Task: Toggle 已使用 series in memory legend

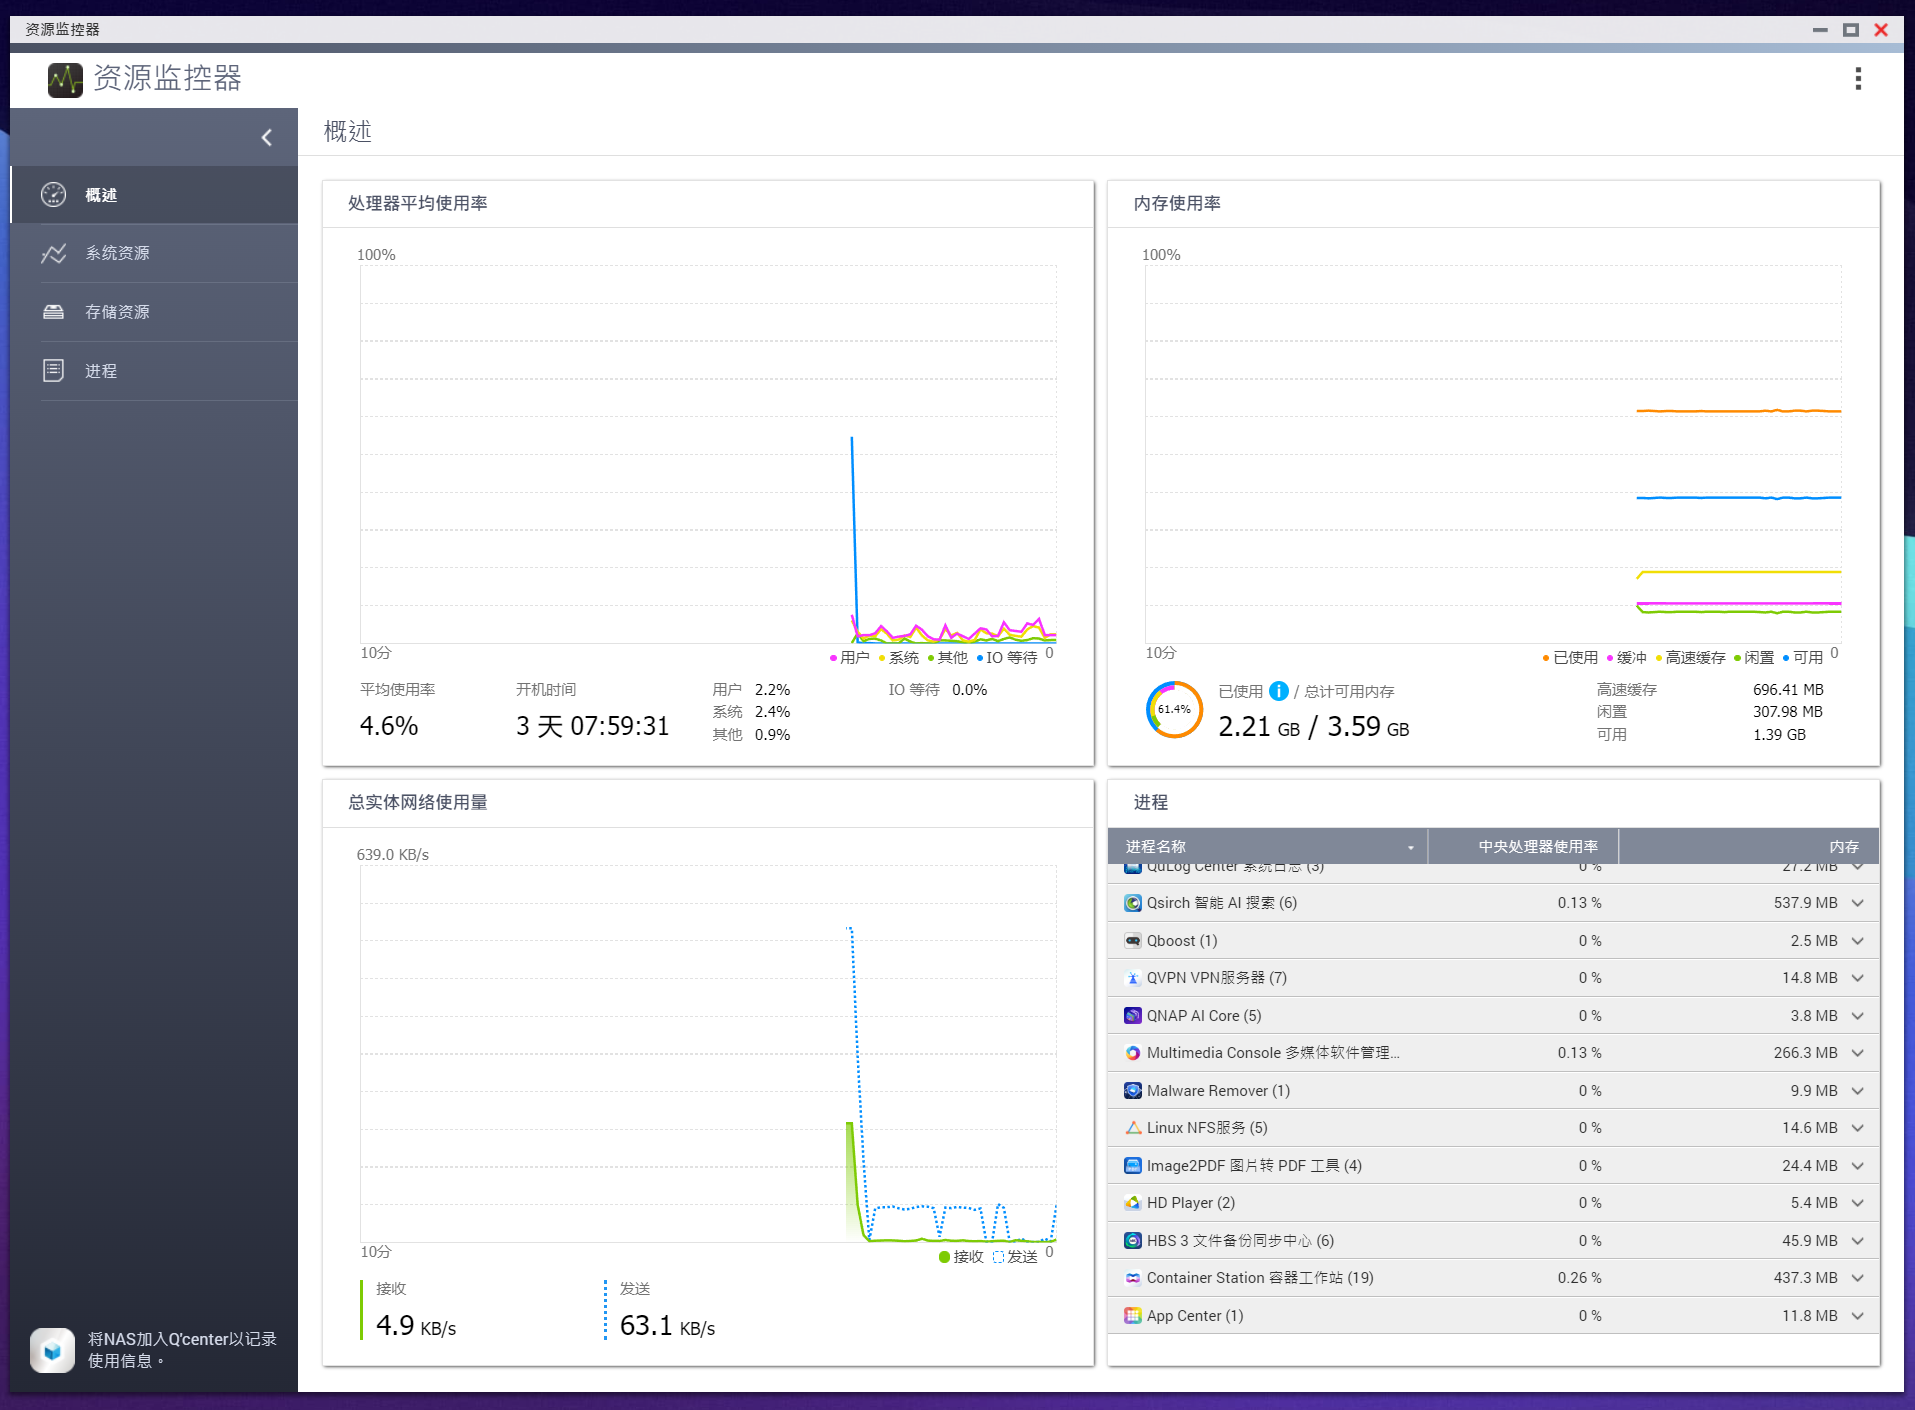Action: click(x=1570, y=658)
